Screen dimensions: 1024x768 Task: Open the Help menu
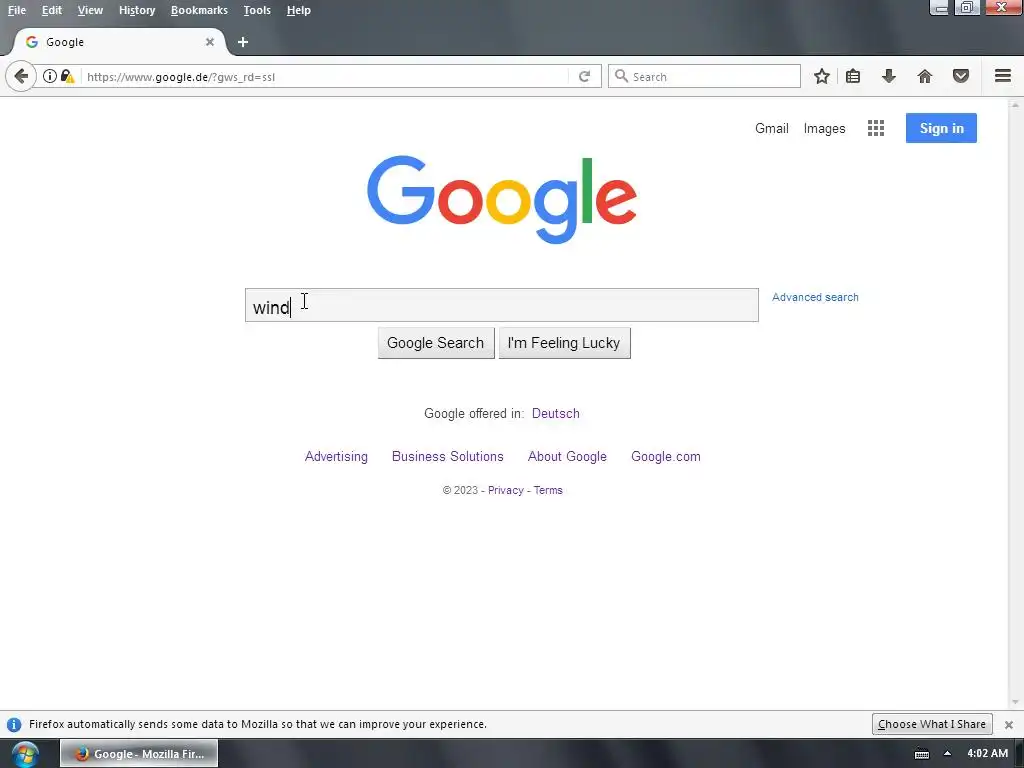pos(298,10)
